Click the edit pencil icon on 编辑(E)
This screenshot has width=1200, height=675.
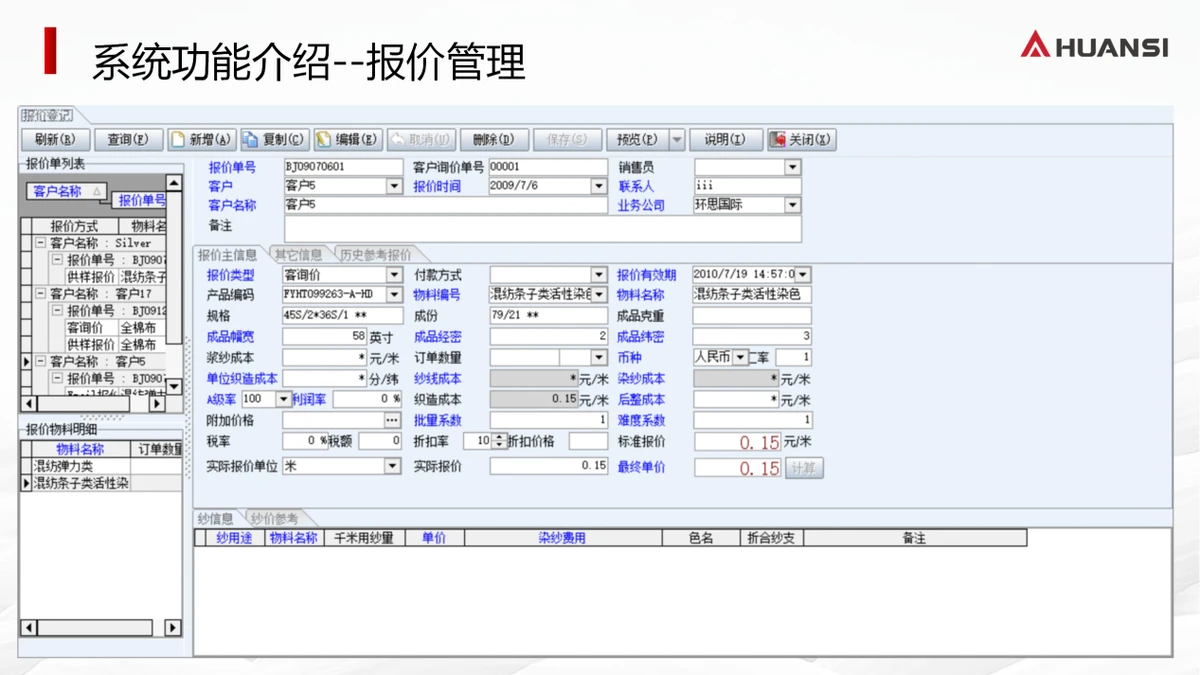click(x=324, y=140)
